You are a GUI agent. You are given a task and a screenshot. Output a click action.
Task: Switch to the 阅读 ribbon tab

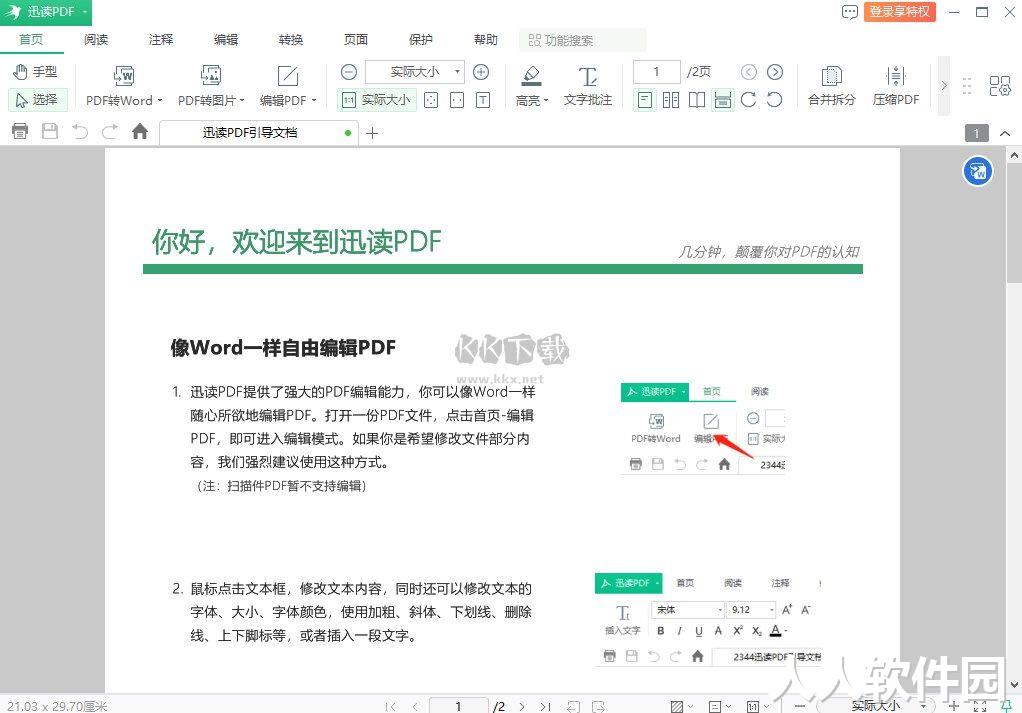click(x=96, y=40)
